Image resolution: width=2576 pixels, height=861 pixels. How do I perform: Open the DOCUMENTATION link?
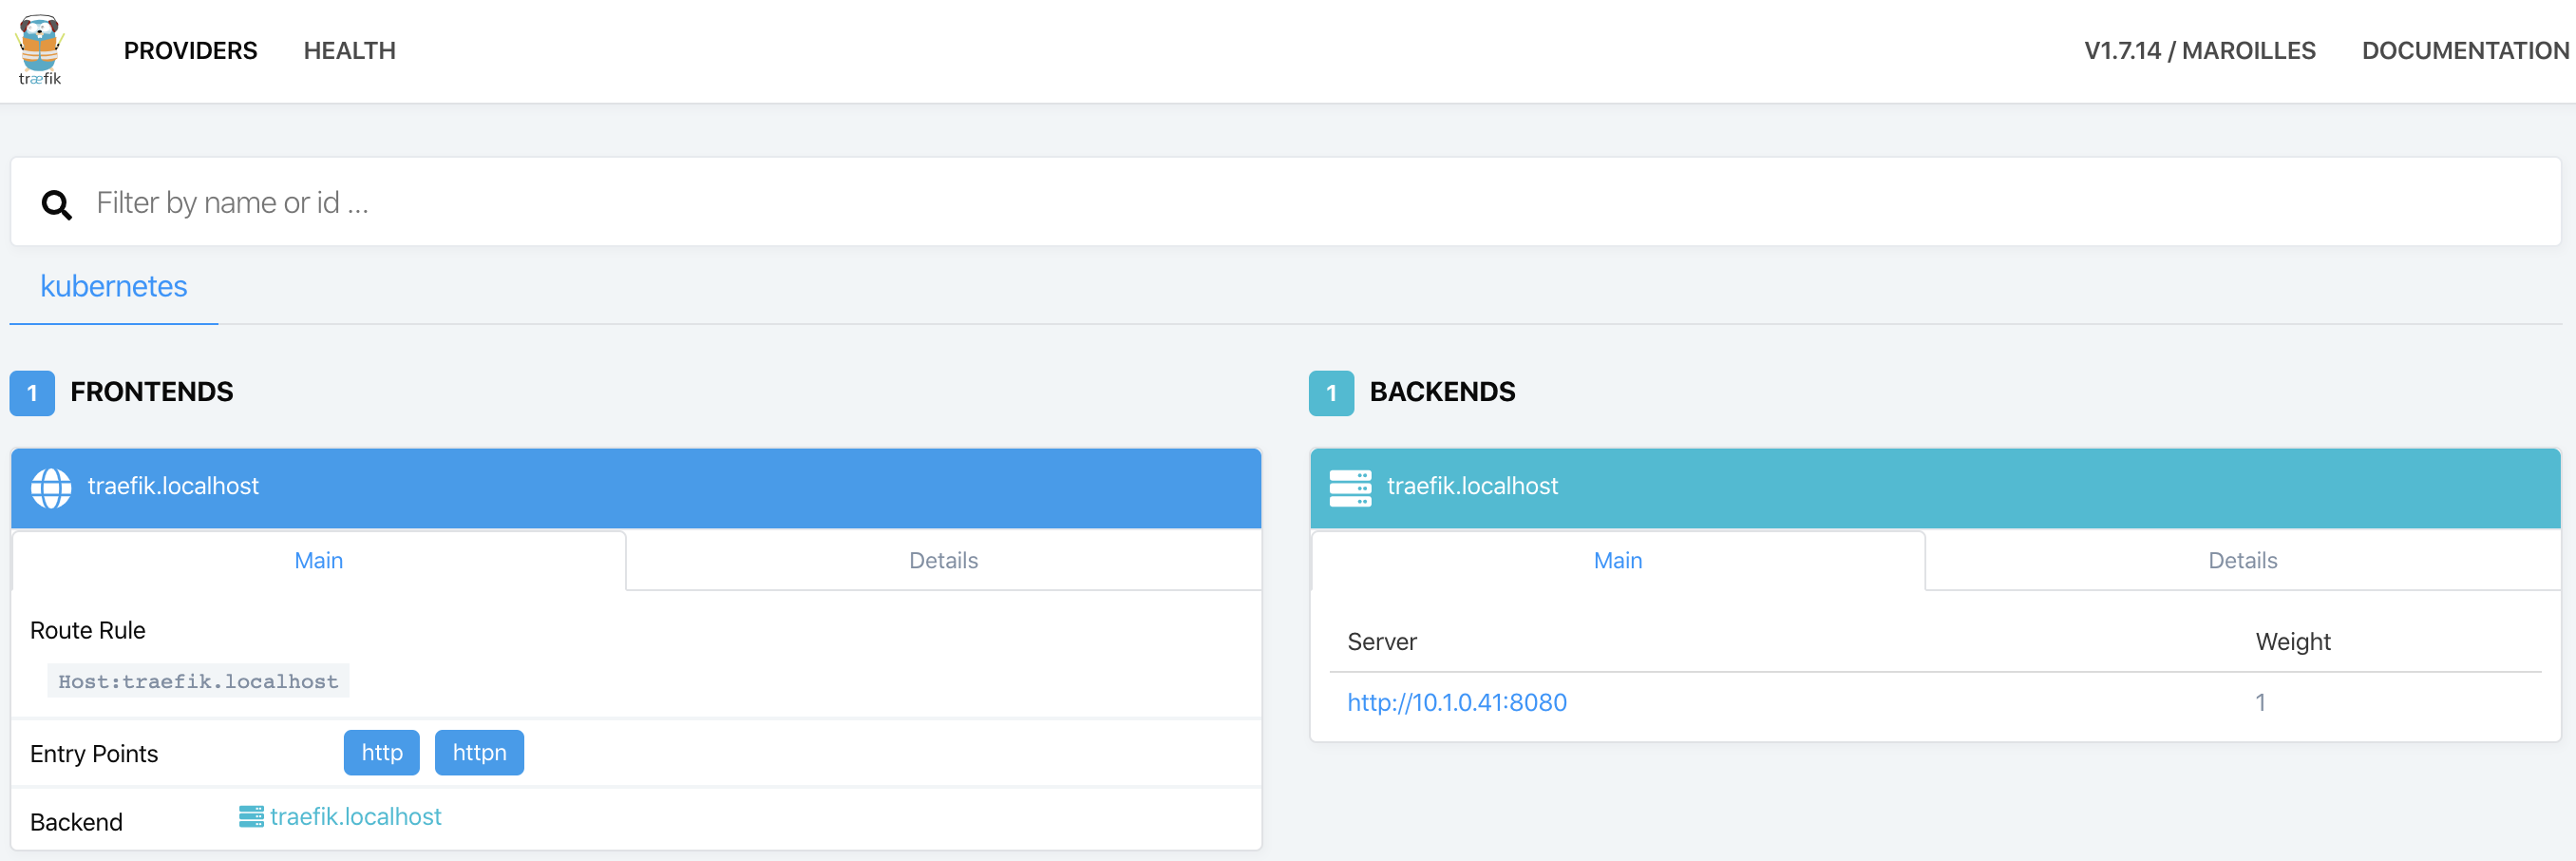click(x=2464, y=50)
